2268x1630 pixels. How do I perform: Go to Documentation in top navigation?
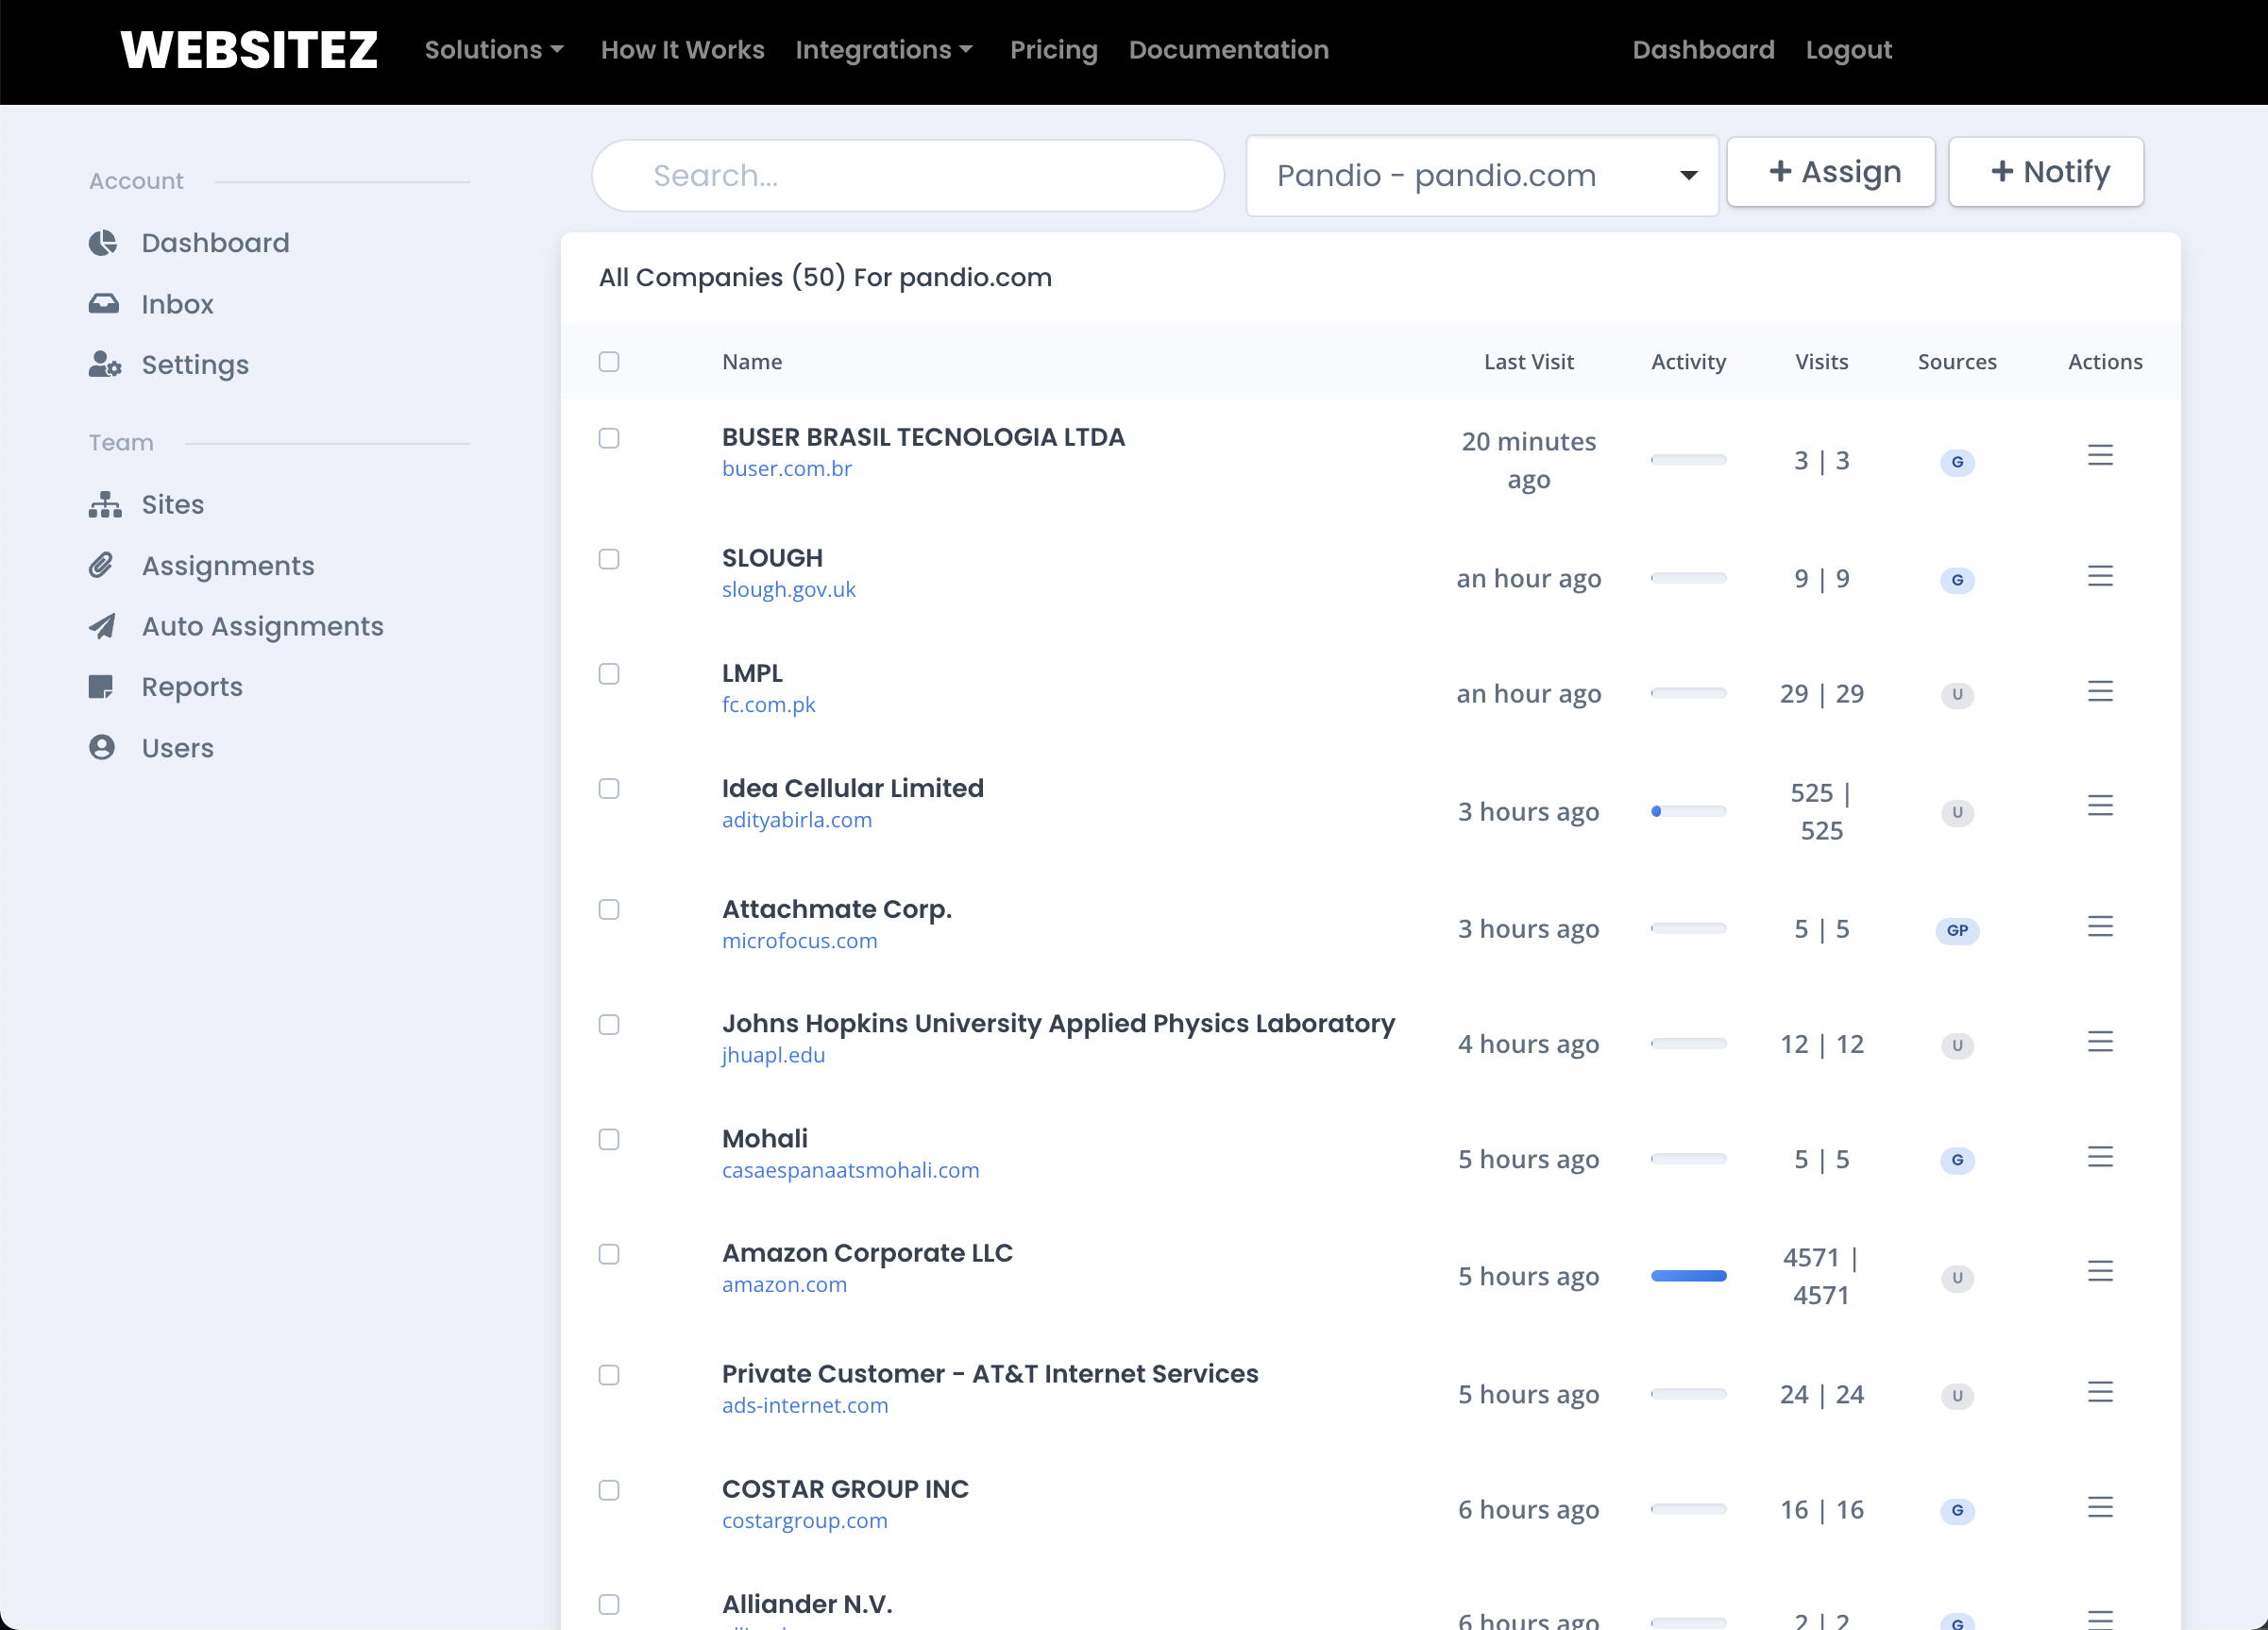point(1228,50)
